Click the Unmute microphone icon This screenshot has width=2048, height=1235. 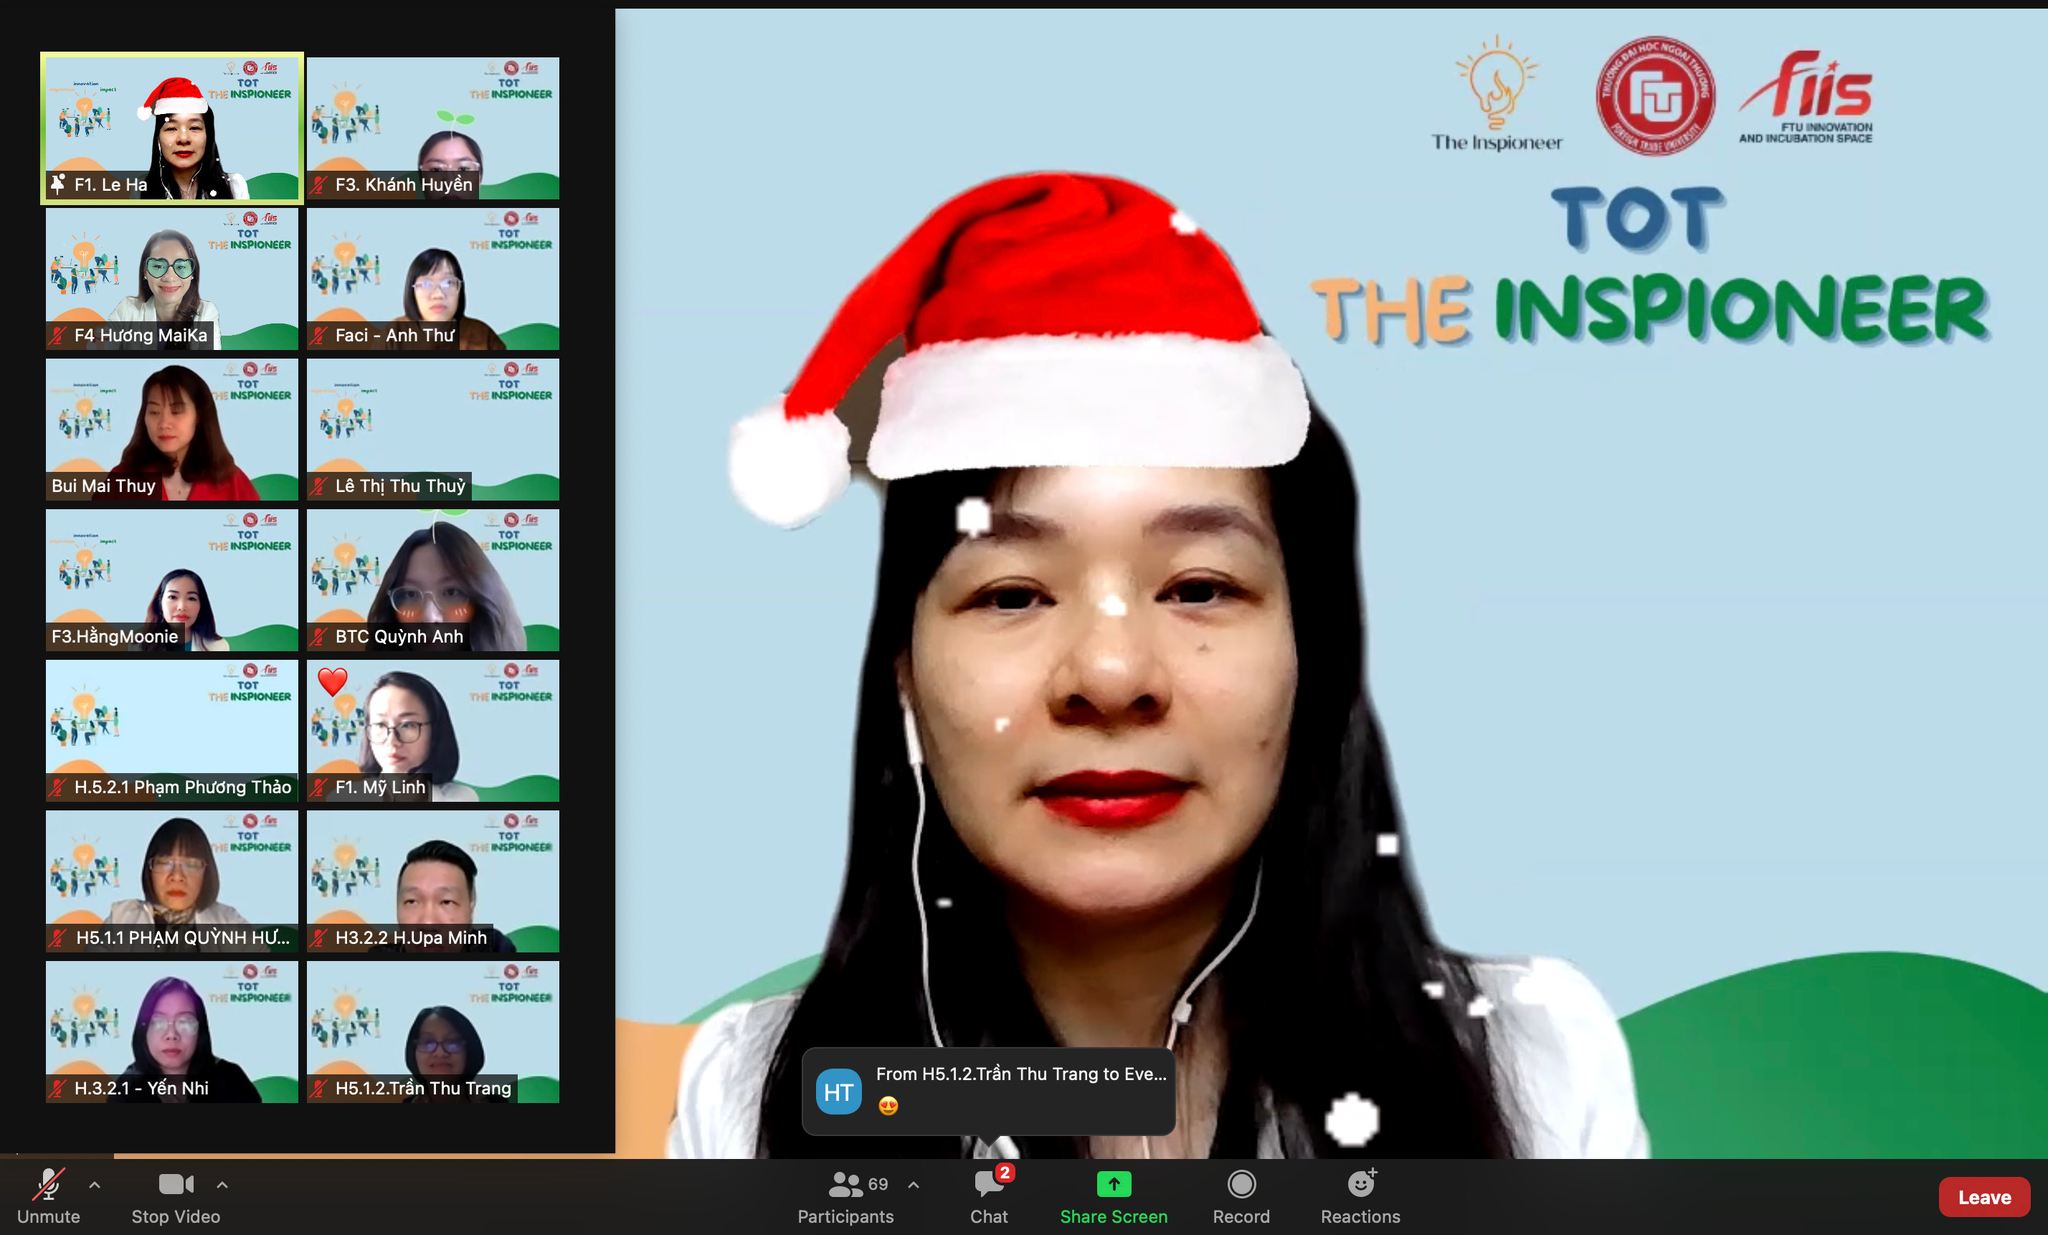point(48,1184)
